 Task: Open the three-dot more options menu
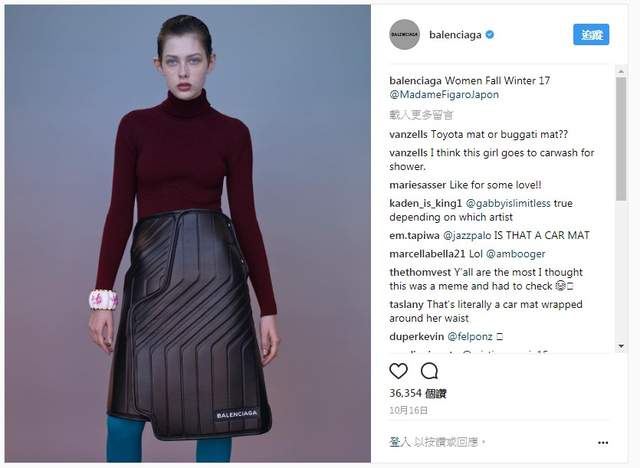pyautogui.click(x=603, y=443)
